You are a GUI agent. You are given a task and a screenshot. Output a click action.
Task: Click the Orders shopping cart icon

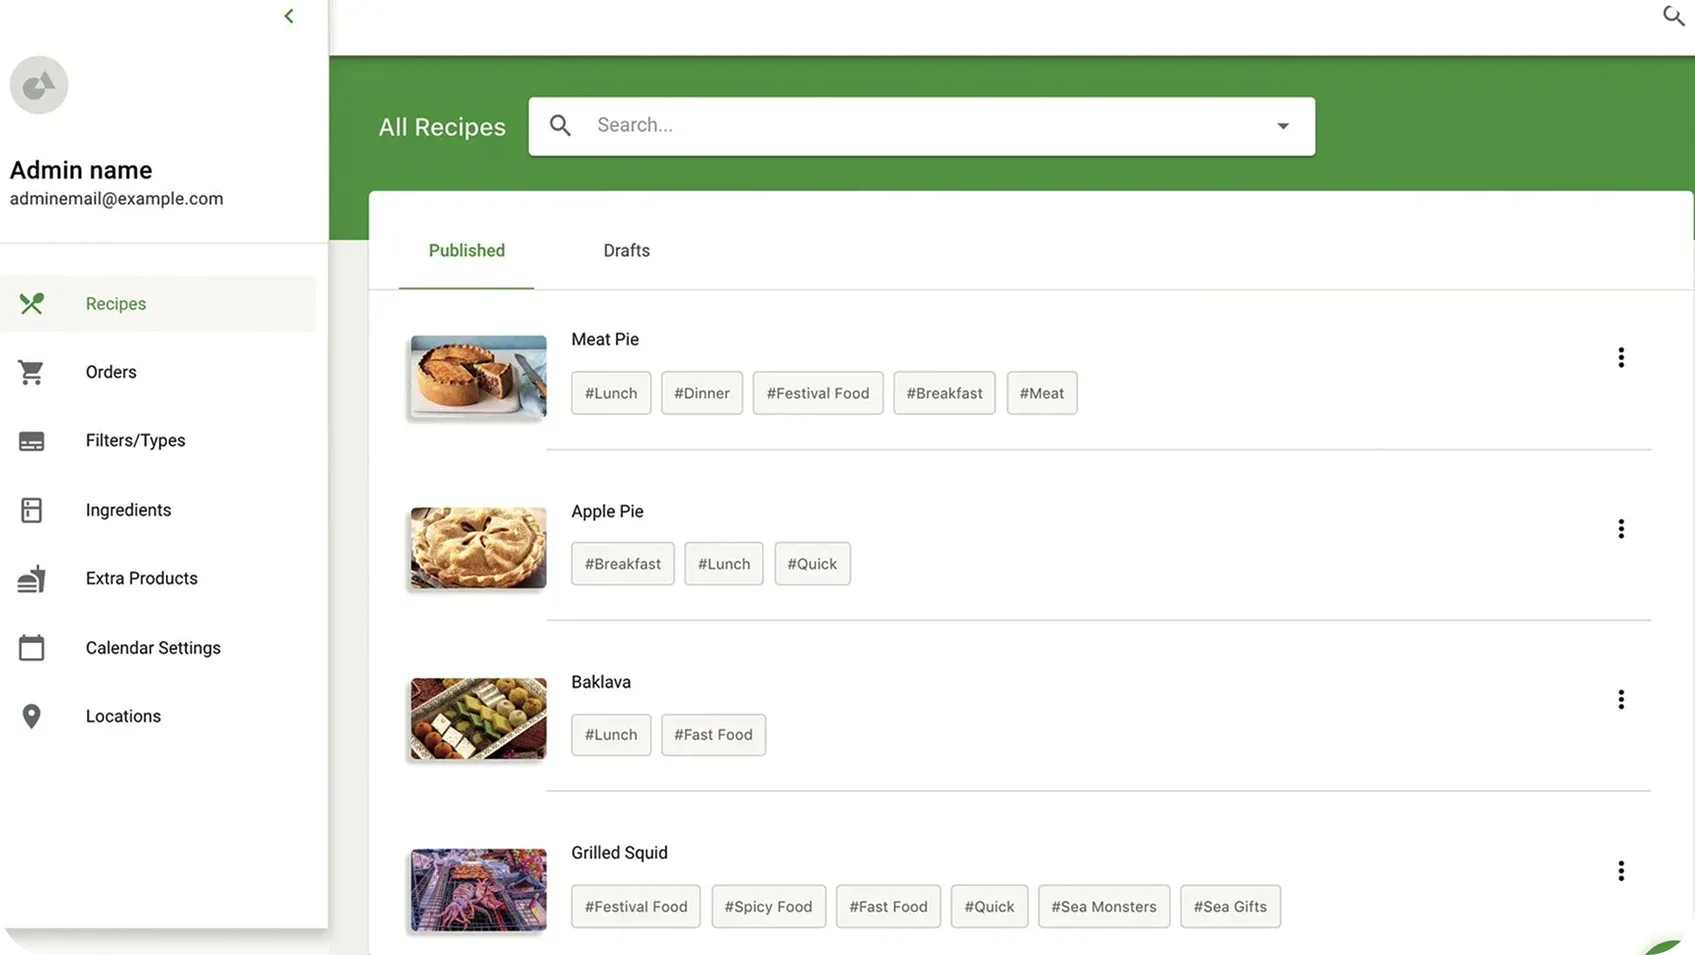coord(31,372)
